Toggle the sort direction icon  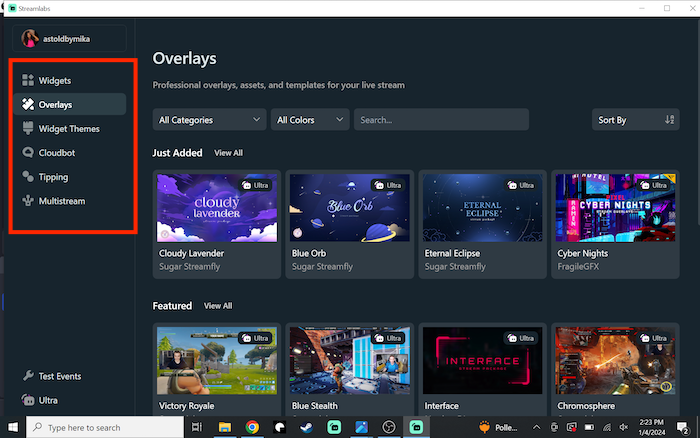(x=670, y=120)
